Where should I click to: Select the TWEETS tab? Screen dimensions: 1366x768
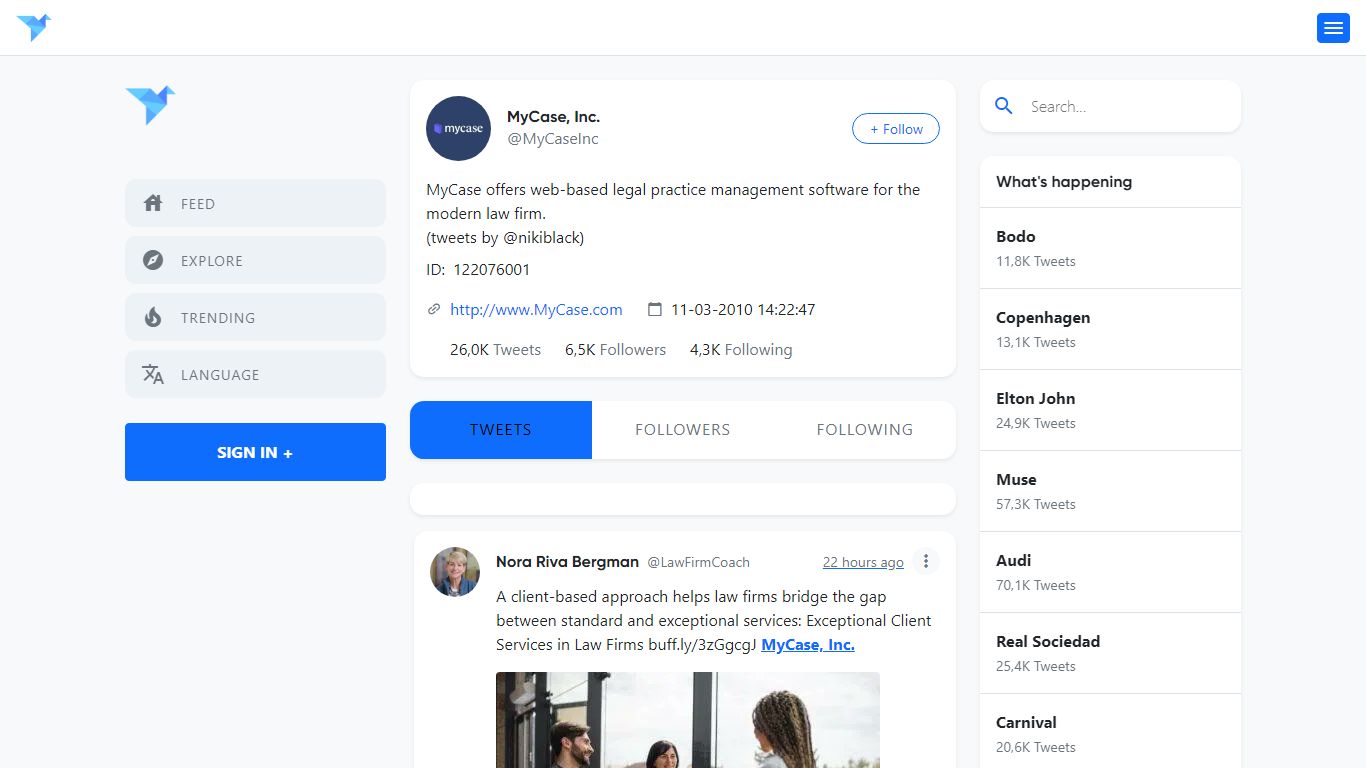coord(501,430)
